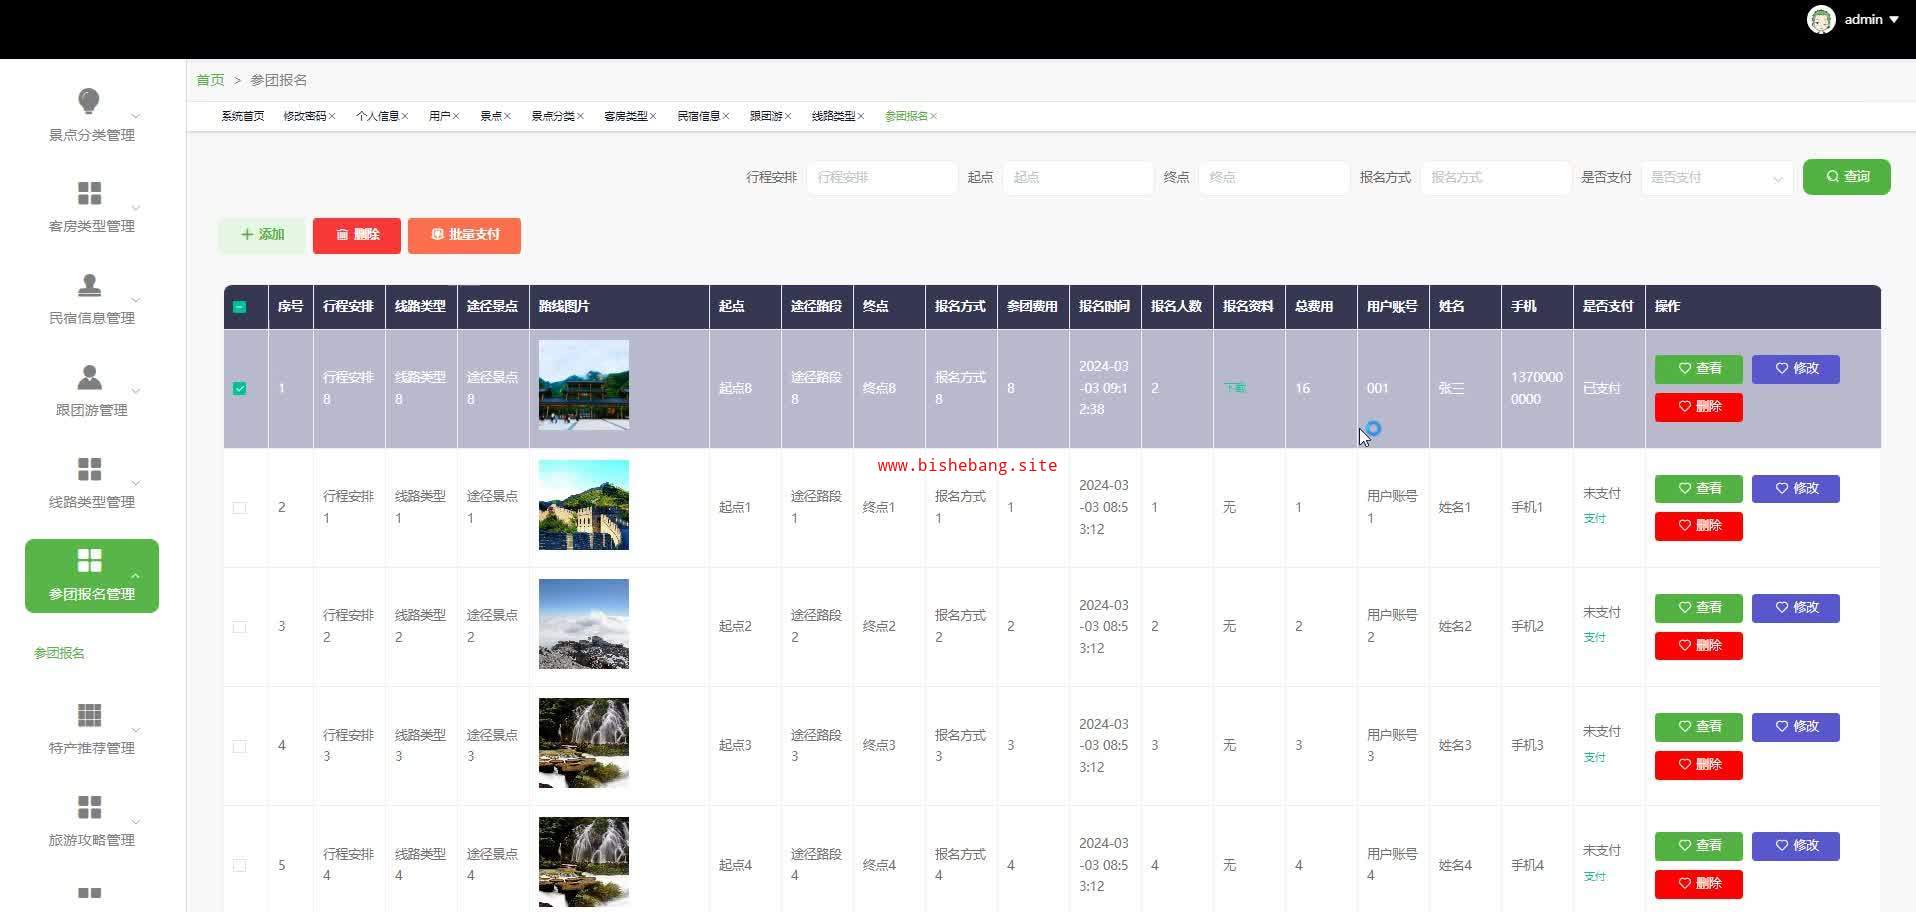This screenshot has width=1916, height=912.
Task: Click the grid icon for 特产推荐管理
Action: click(x=89, y=715)
